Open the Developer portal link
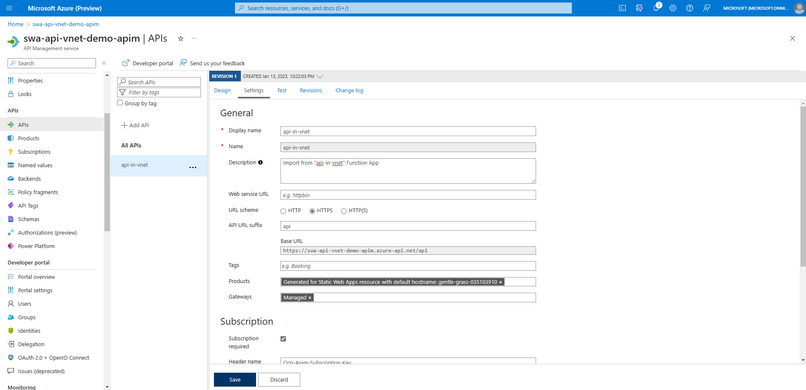This screenshot has width=806, height=390. click(x=148, y=63)
